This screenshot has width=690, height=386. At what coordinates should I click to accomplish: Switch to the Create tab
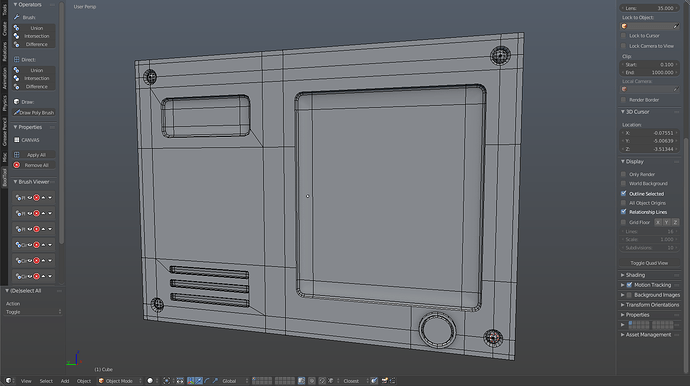[4, 29]
